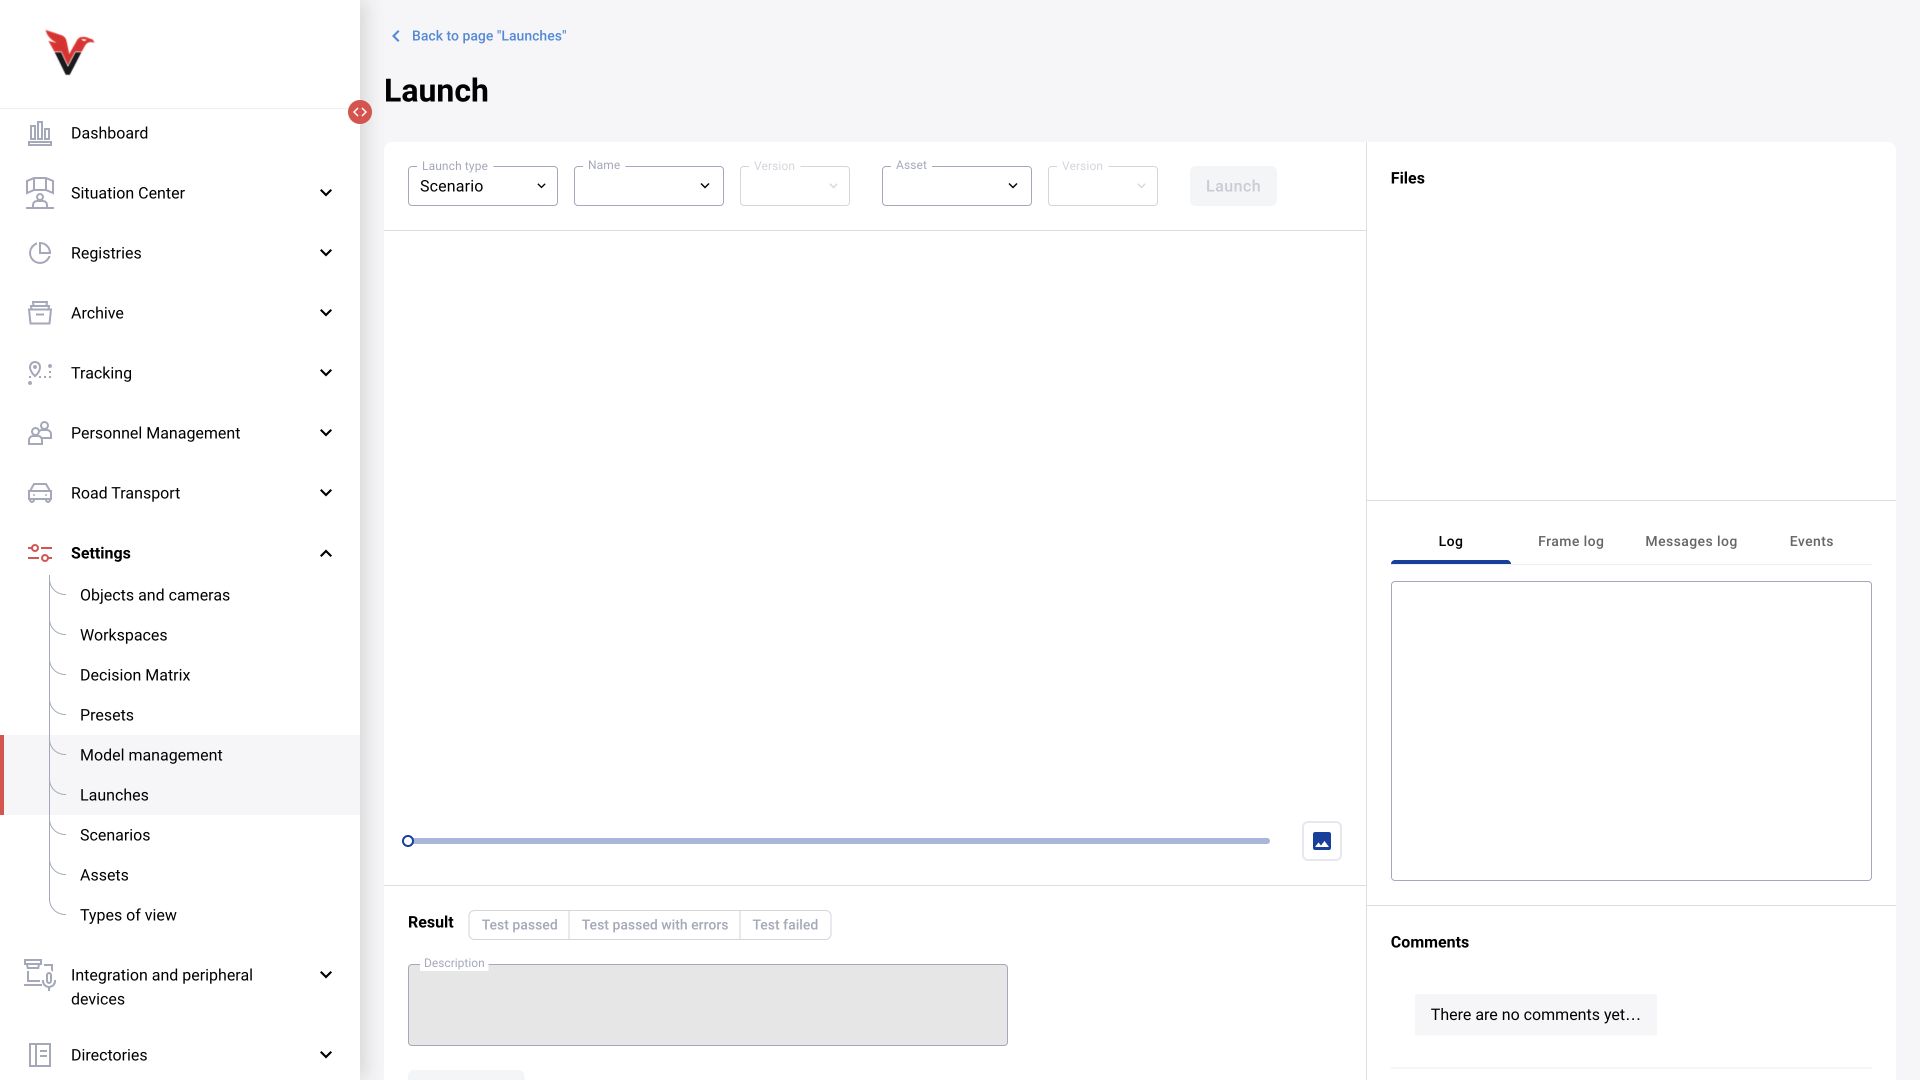Collapse sidebar with the red arrows button
The width and height of the screenshot is (1920, 1080).
coord(360,112)
